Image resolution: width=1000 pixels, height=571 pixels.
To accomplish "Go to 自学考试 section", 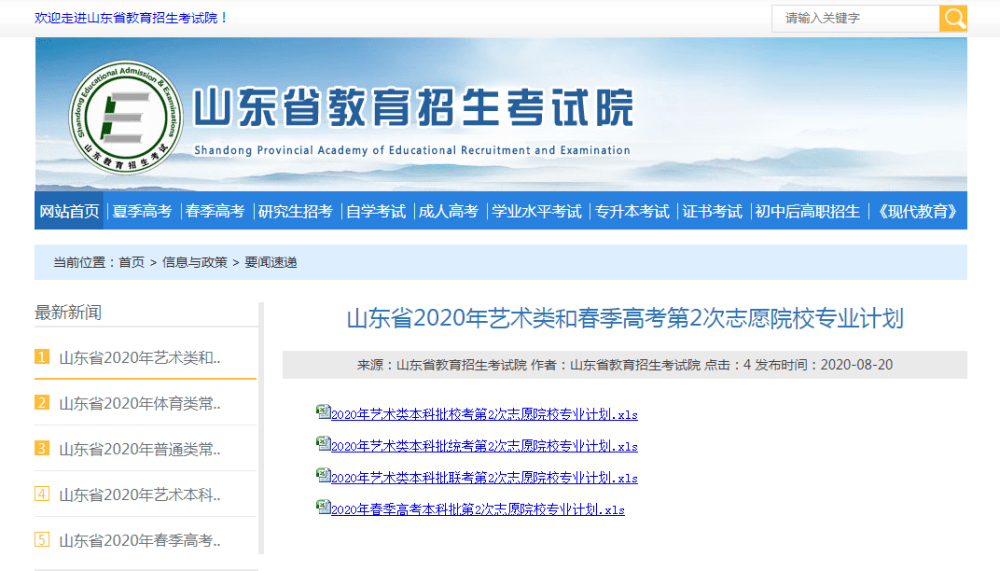I will click(x=376, y=211).
